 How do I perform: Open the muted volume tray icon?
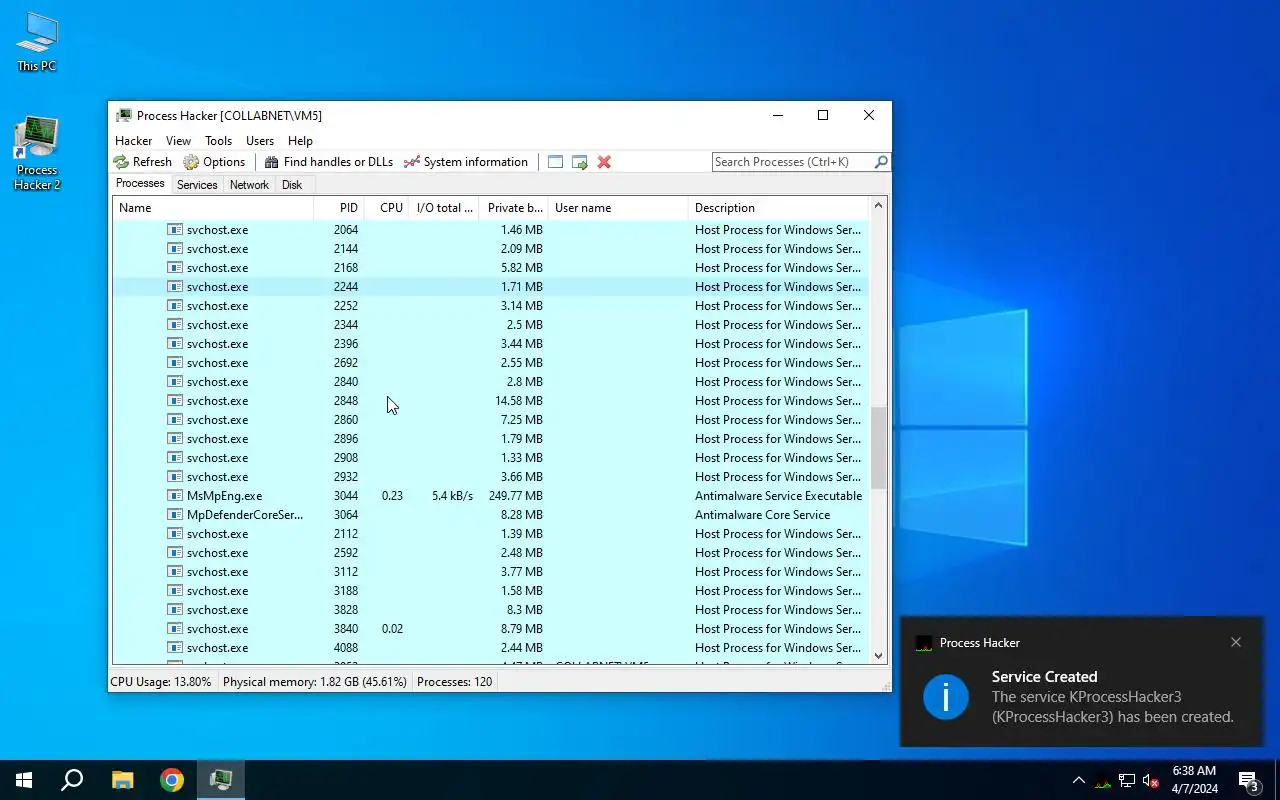(x=1151, y=781)
